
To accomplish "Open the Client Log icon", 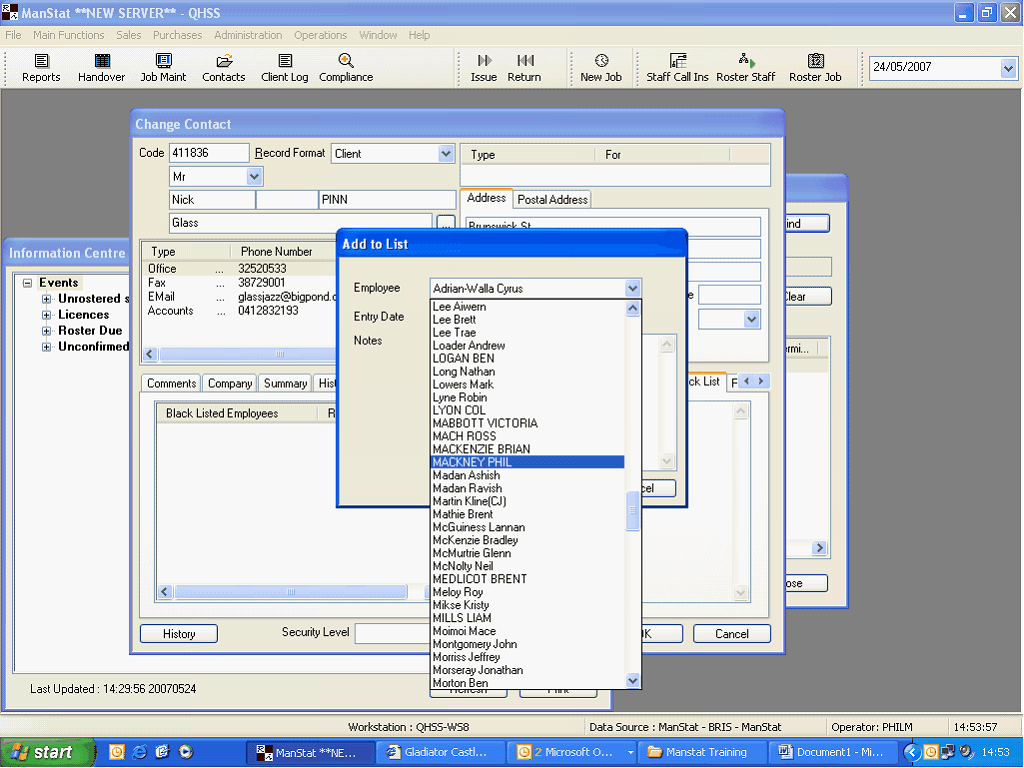I will coord(285,68).
